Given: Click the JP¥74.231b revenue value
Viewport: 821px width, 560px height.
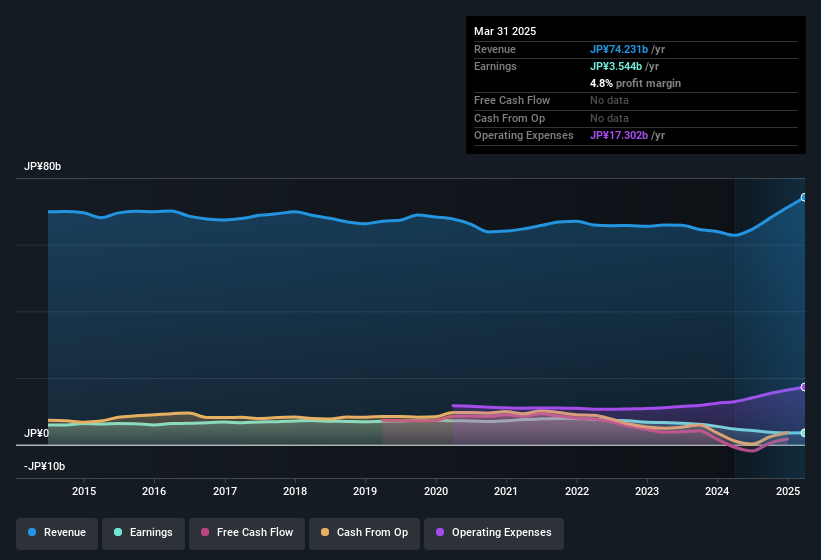Looking at the screenshot, I should (x=619, y=49).
